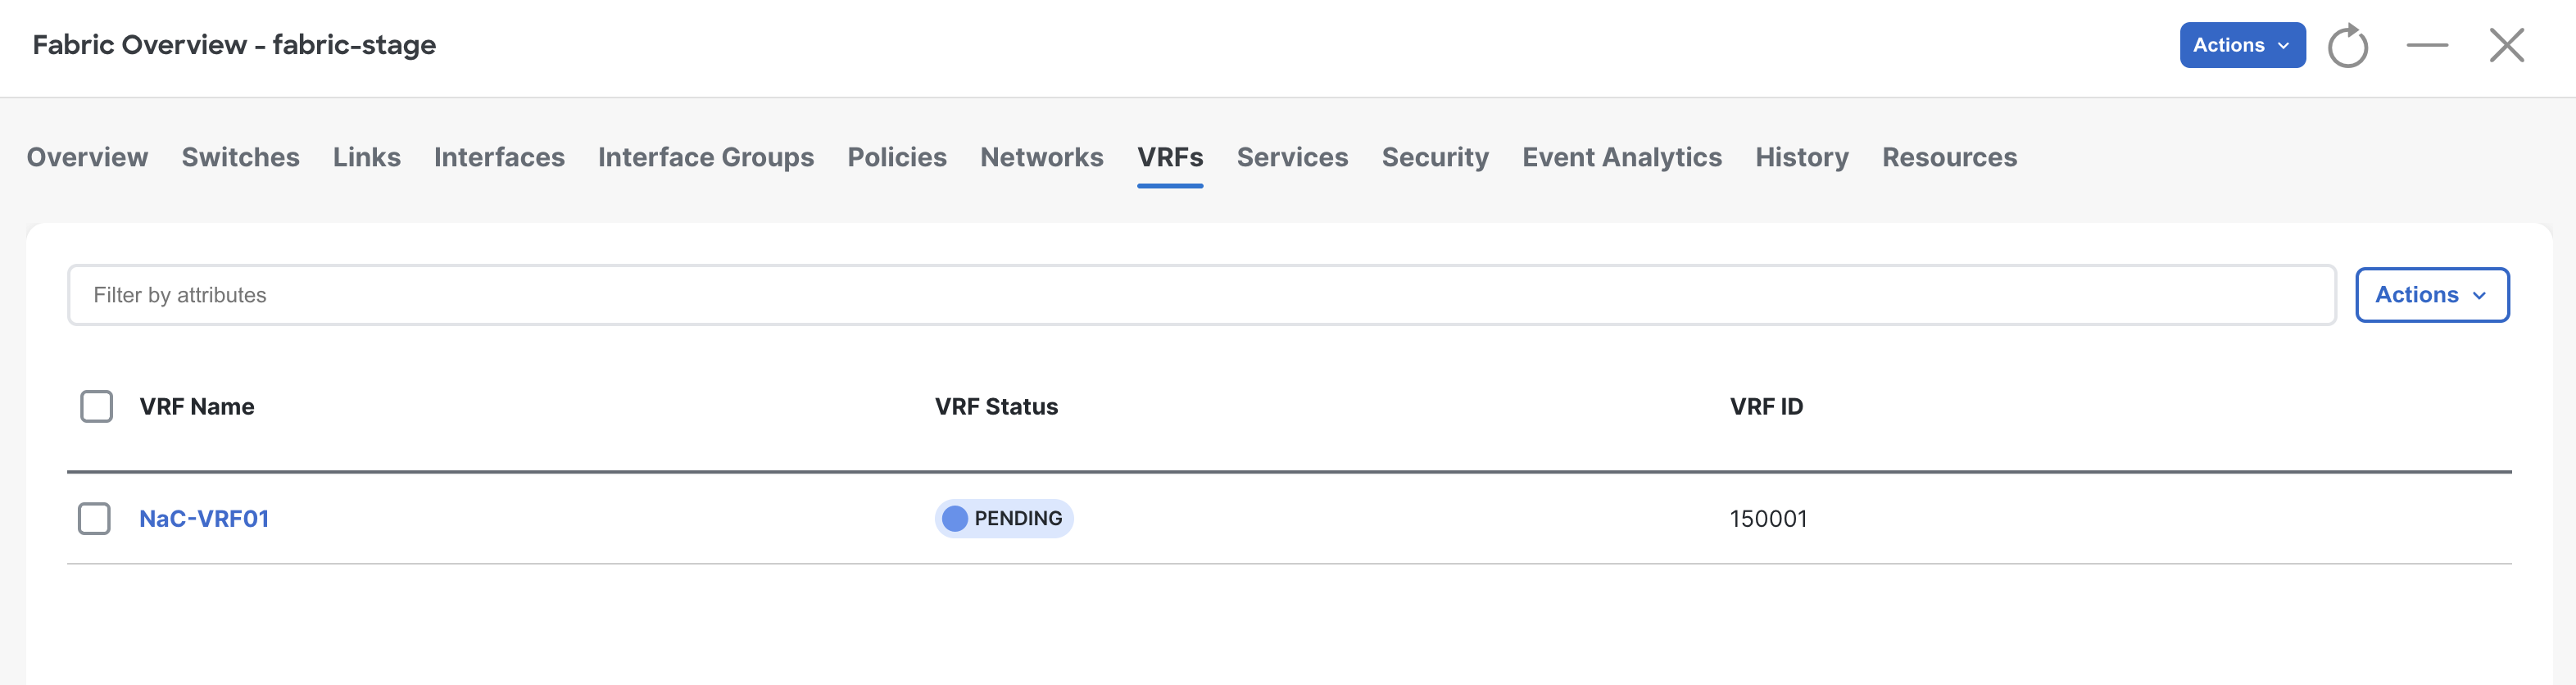Check the NaC-VRF01 row checkbox

(x=94, y=518)
